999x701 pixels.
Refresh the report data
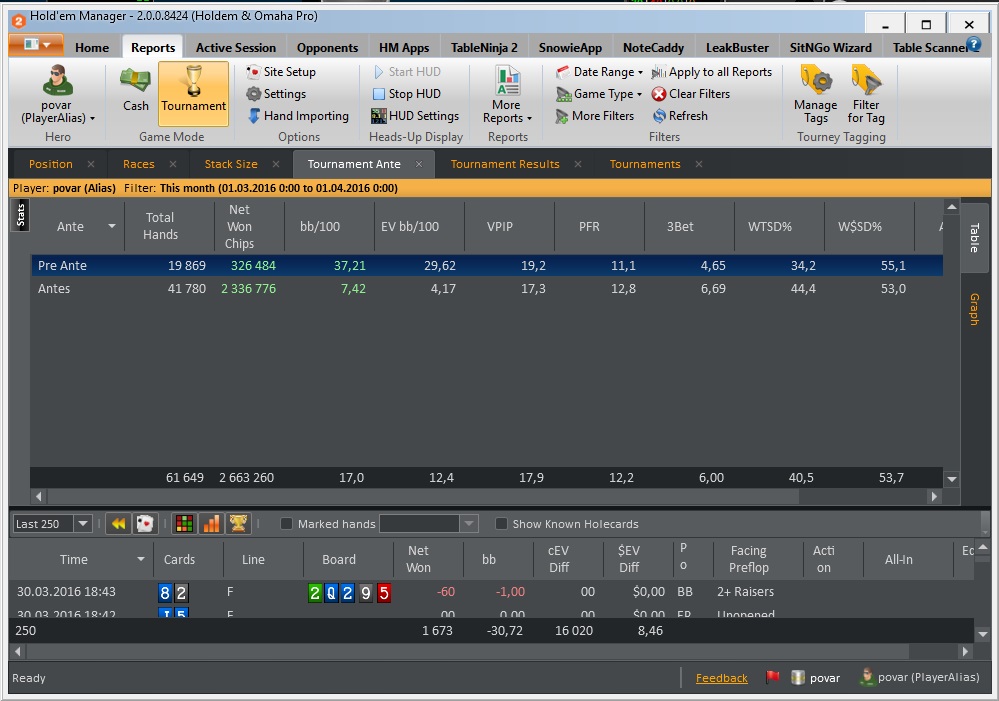(680, 116)
